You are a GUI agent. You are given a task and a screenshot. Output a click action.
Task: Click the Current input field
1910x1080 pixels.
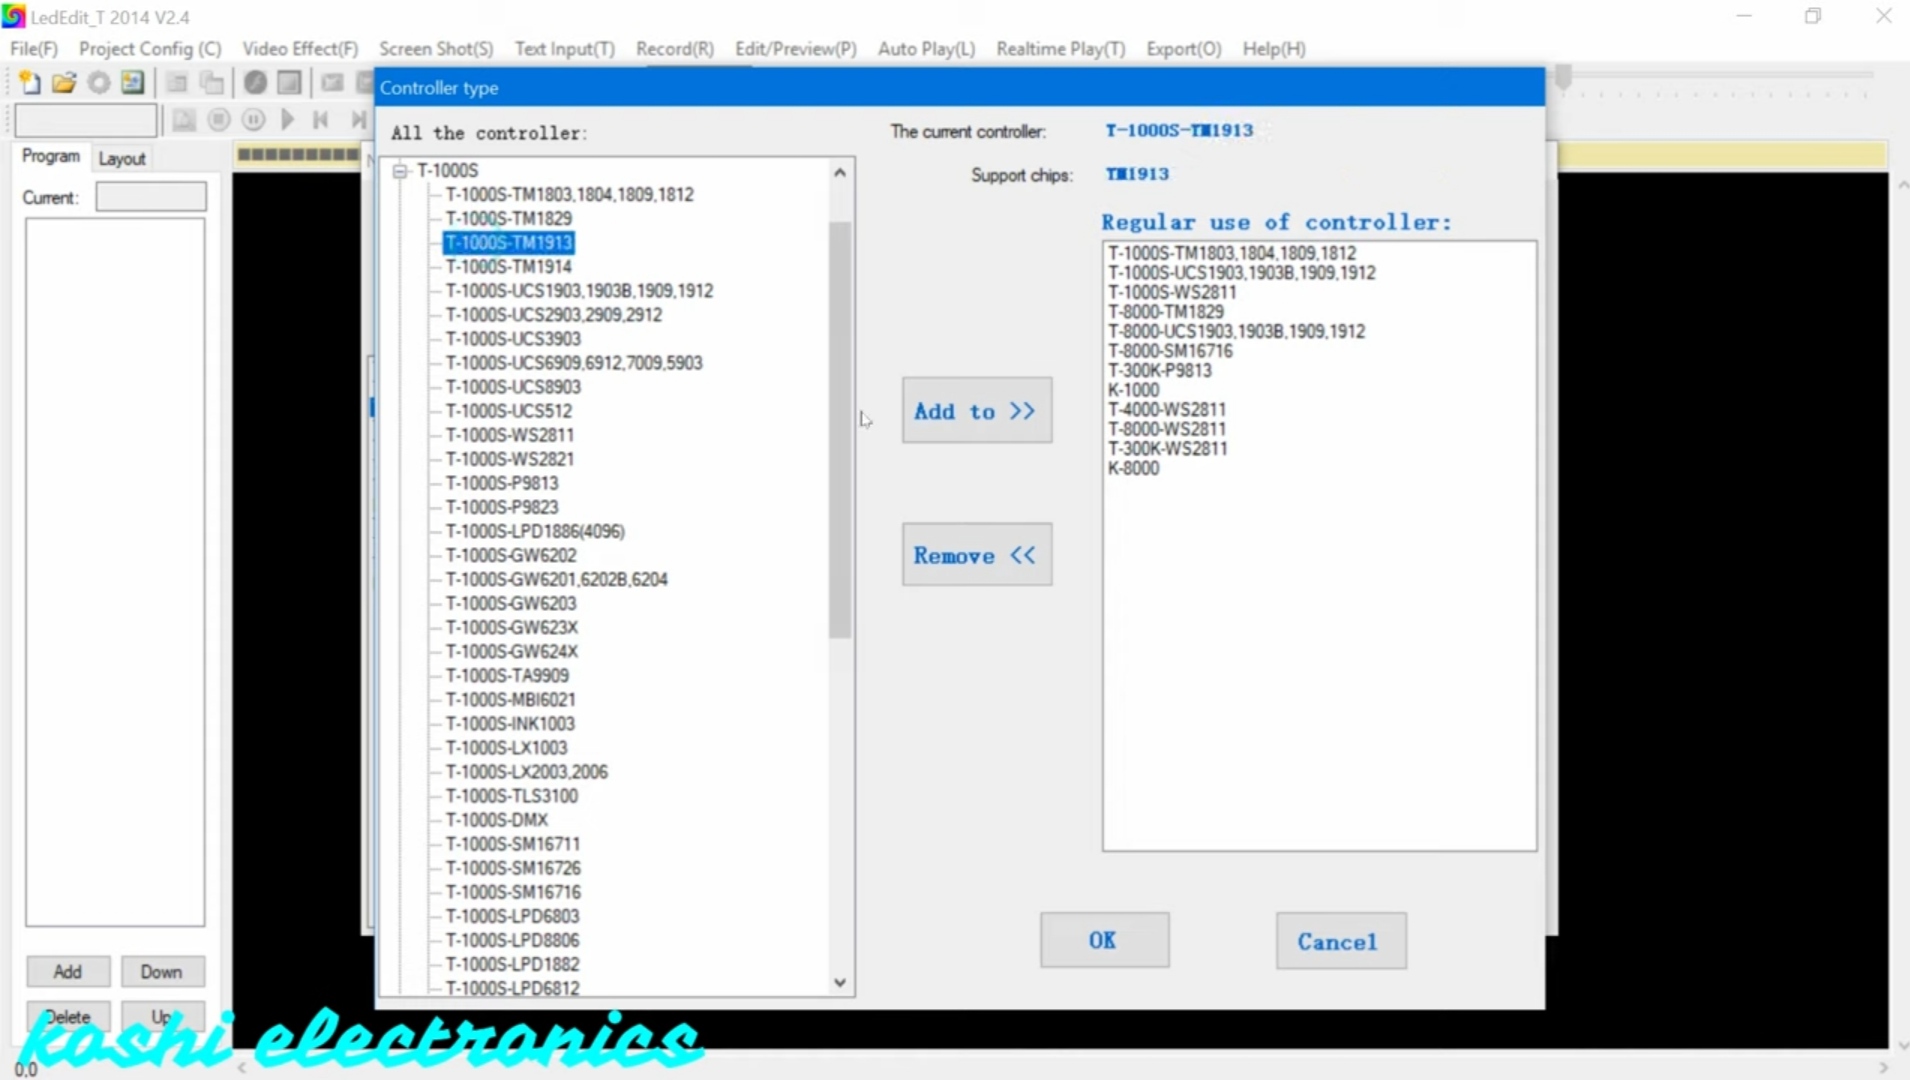[151, 197]
